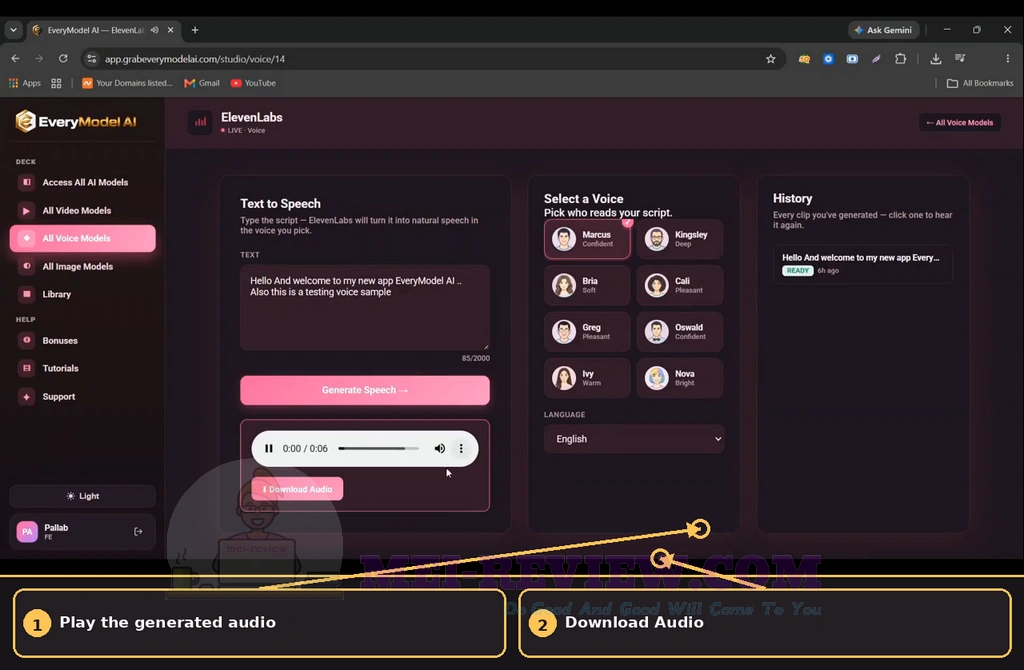Click the Generate Speech button

pyautogui.click(x=364, y=390)
